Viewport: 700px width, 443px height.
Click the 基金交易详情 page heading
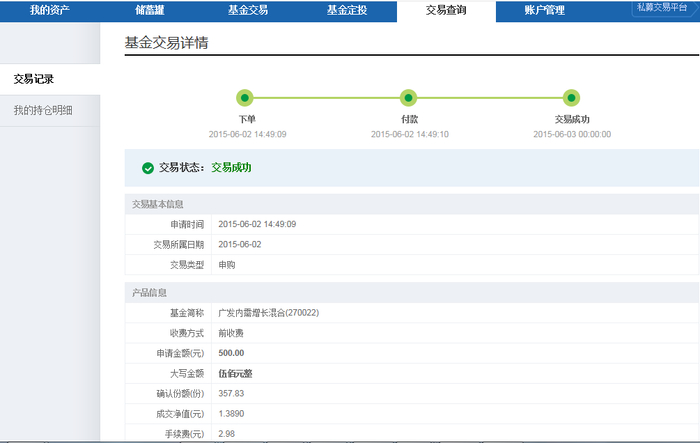166,44
